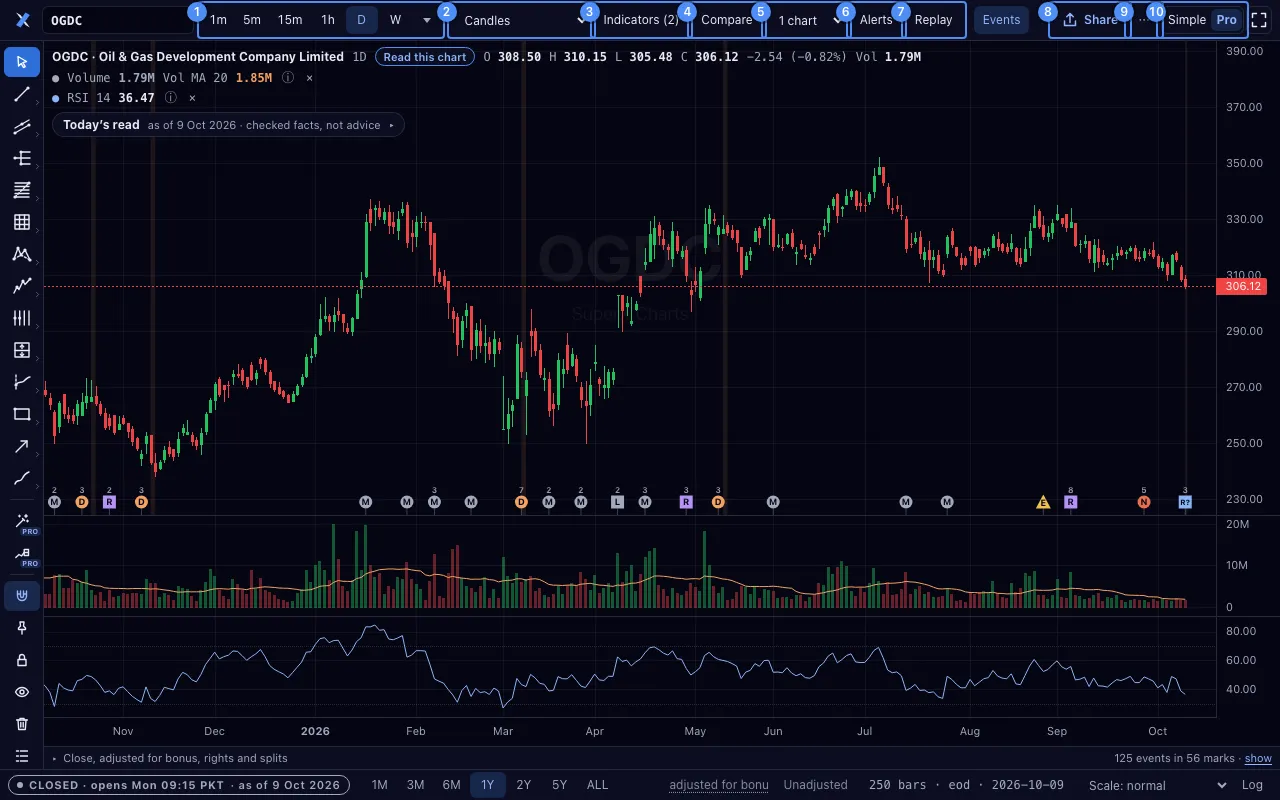
Task: Toggle drawings visibility eye icon
Action: coord(22,692)
